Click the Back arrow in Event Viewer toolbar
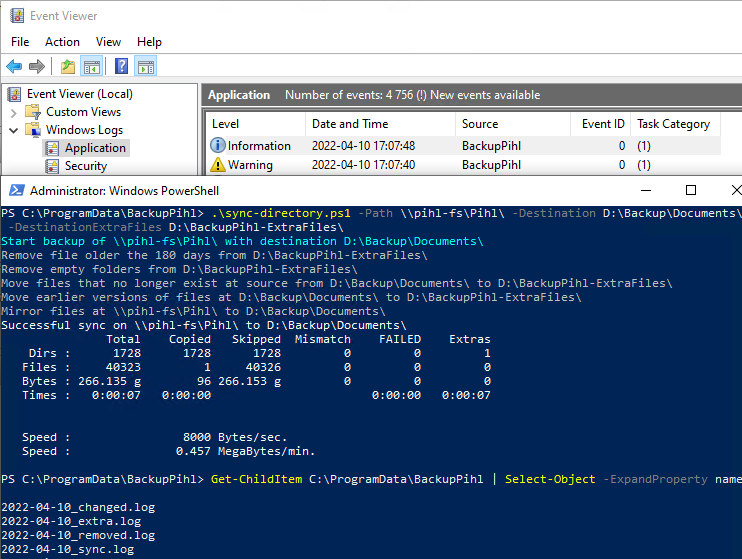This screenshot has height=559, width=742. coord(14,66)
